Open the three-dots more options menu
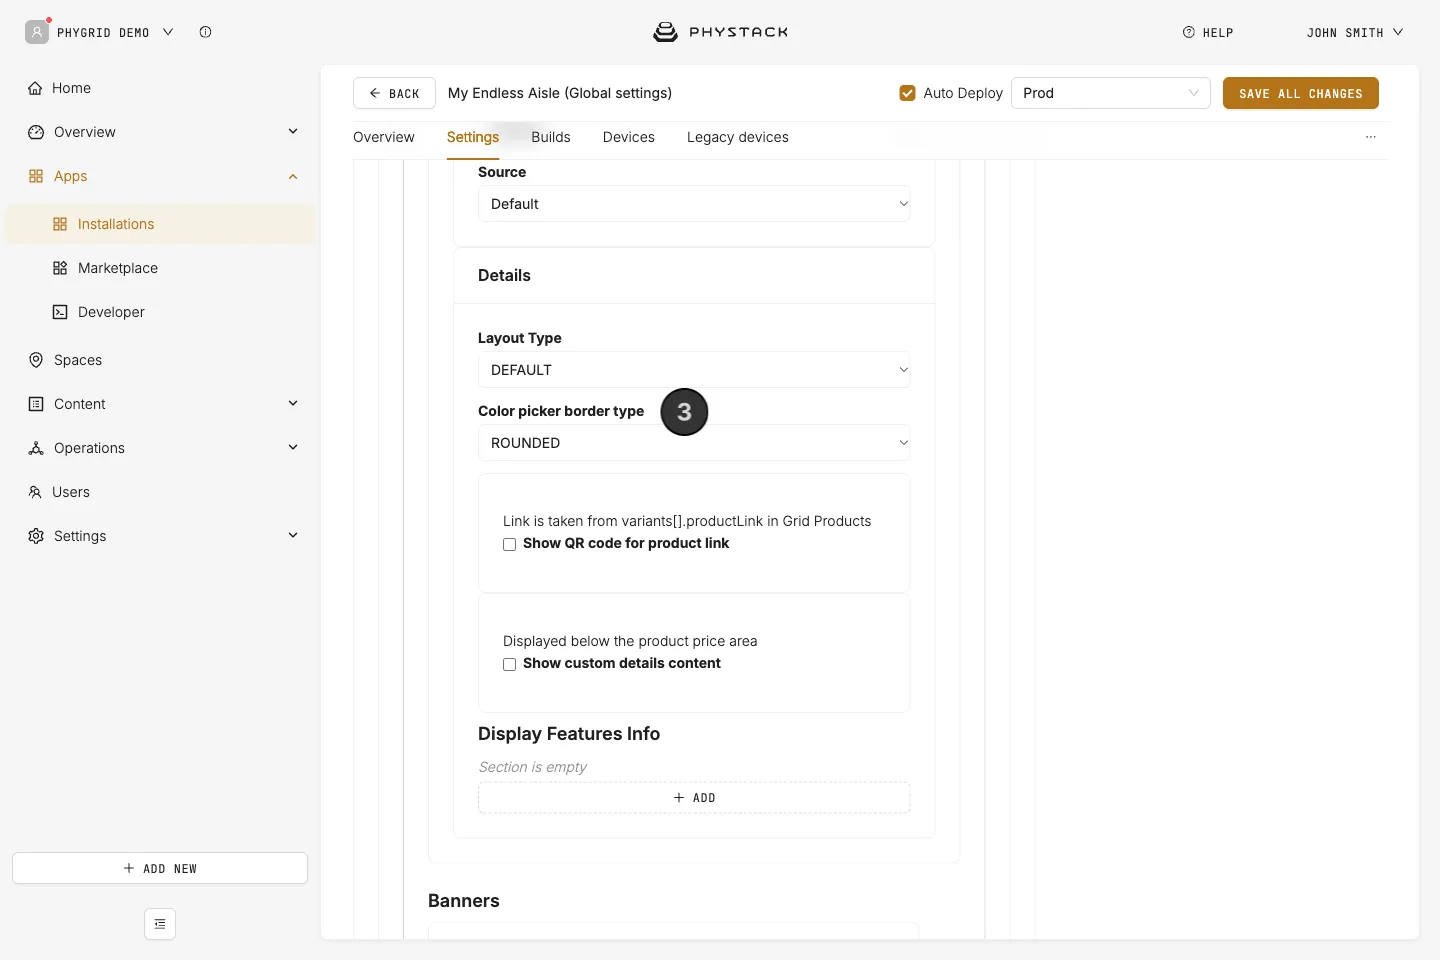 click(1371, 137)
